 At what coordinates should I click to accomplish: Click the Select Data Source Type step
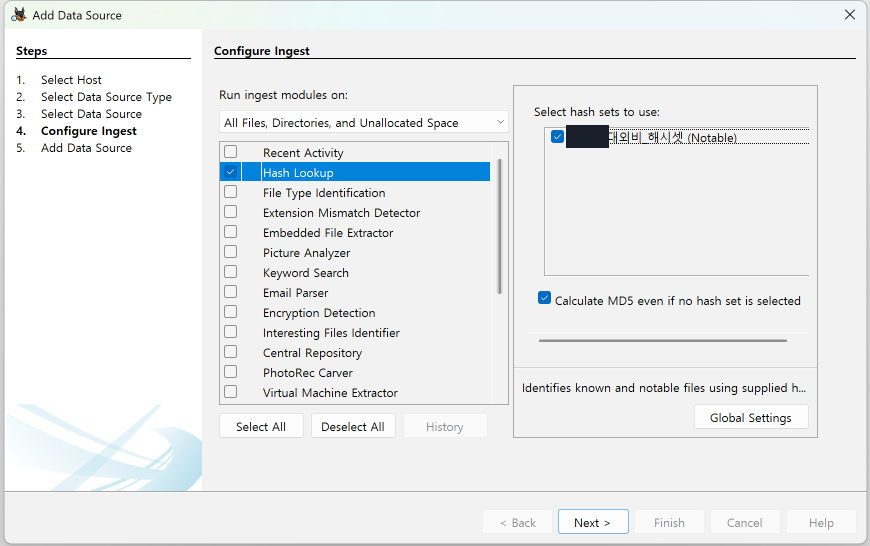106,97
